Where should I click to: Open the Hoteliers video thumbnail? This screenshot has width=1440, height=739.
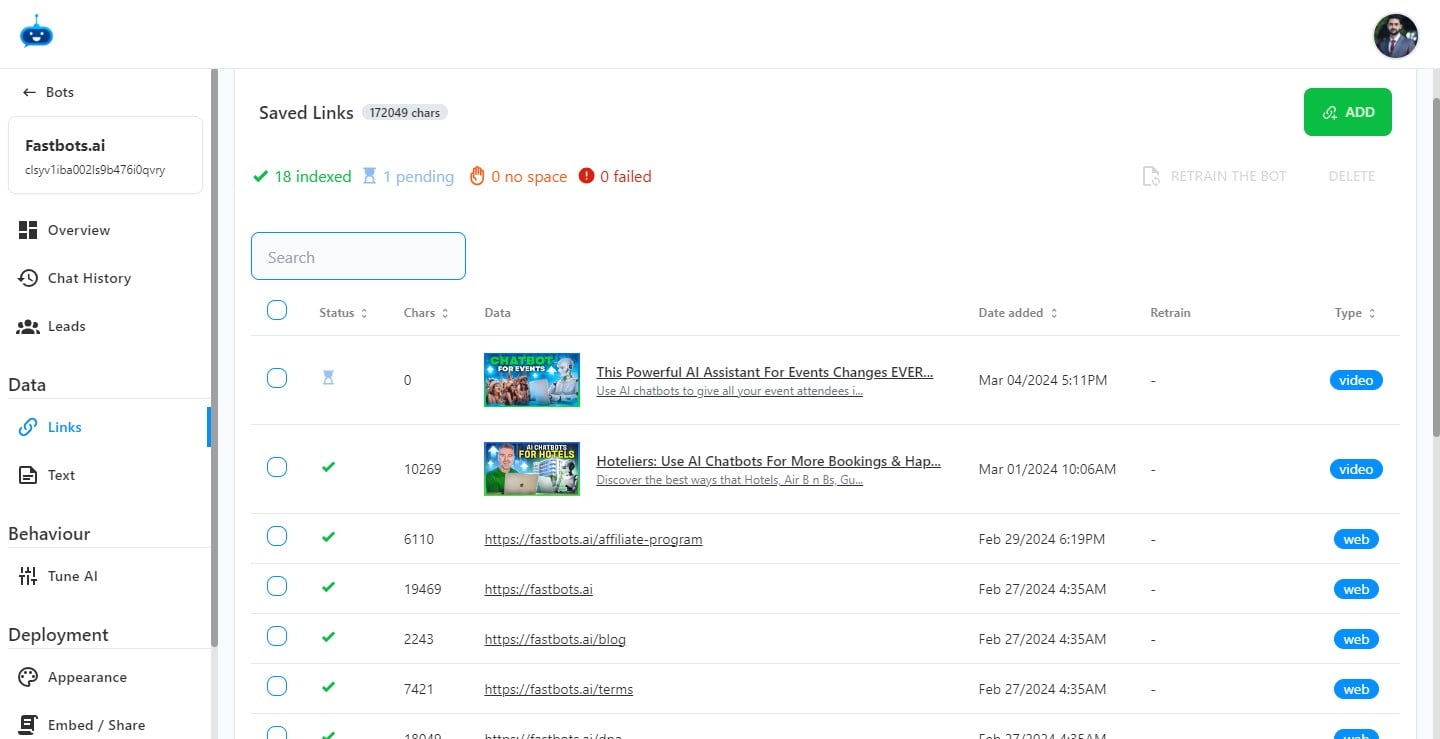(x=531, y=468)
